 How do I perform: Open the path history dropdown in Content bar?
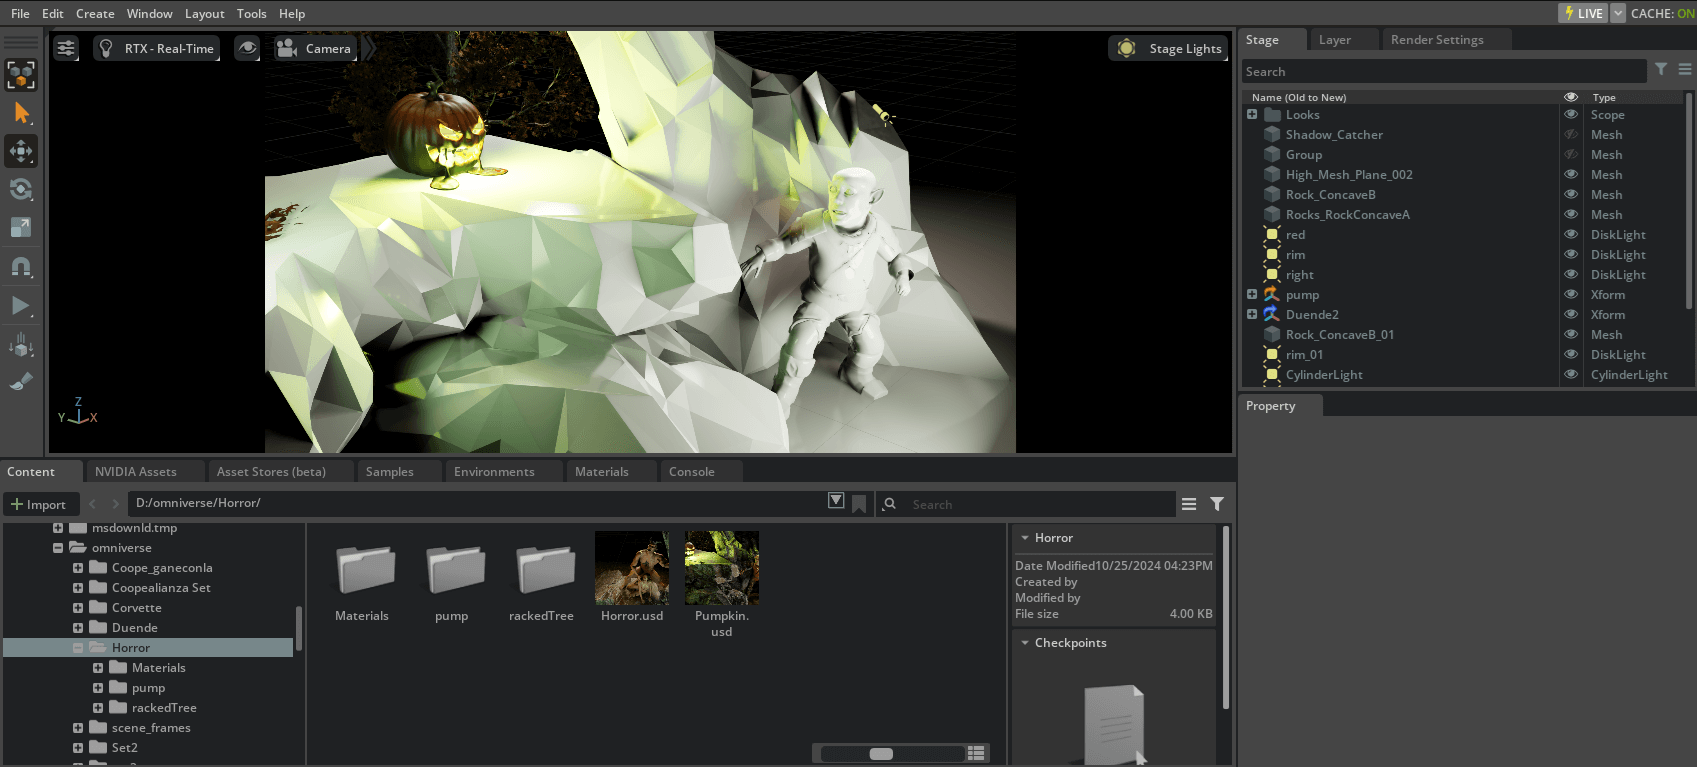point(836,501)
